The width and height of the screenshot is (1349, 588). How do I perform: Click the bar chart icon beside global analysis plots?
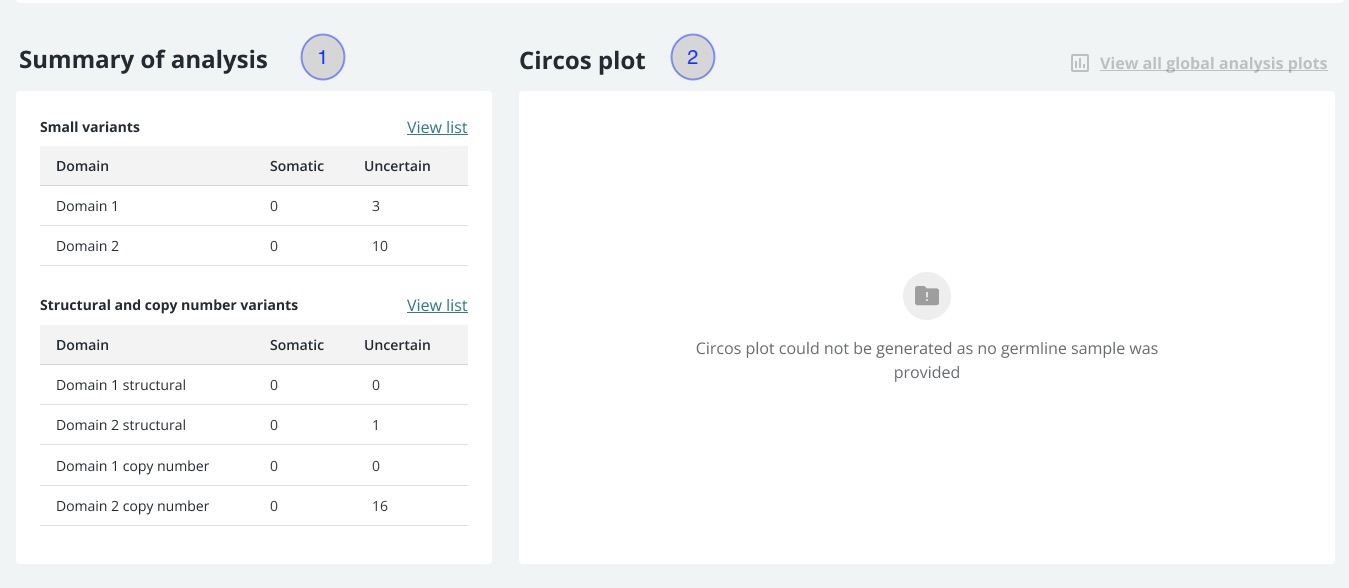point(1079,63)
